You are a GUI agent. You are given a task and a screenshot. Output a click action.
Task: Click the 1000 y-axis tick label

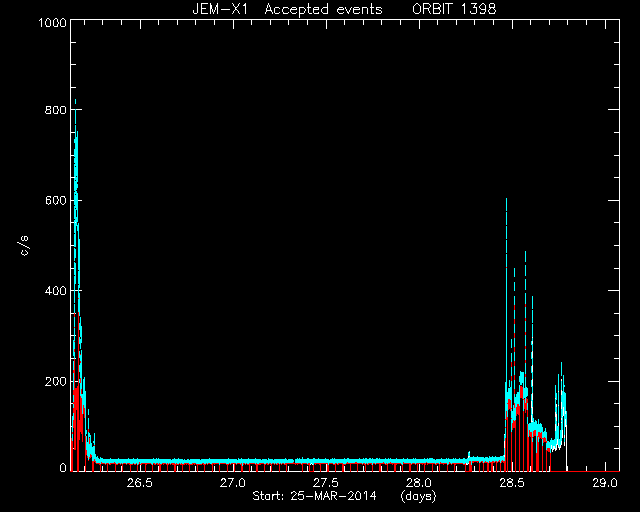(x=52, y=22)
